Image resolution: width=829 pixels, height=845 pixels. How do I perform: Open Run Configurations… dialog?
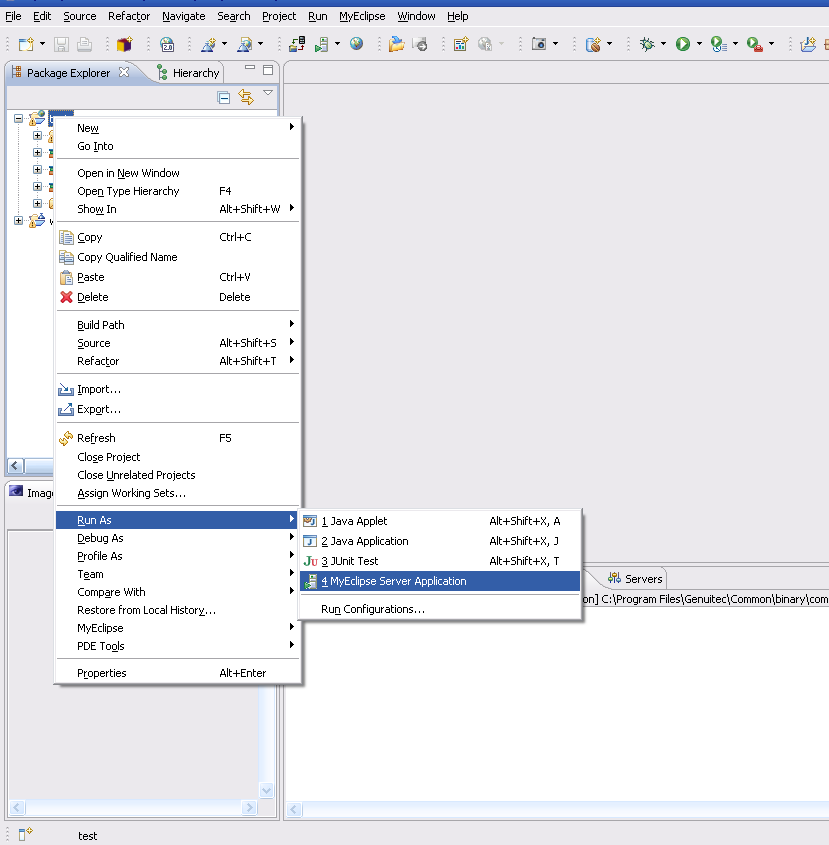pos(440,609)
